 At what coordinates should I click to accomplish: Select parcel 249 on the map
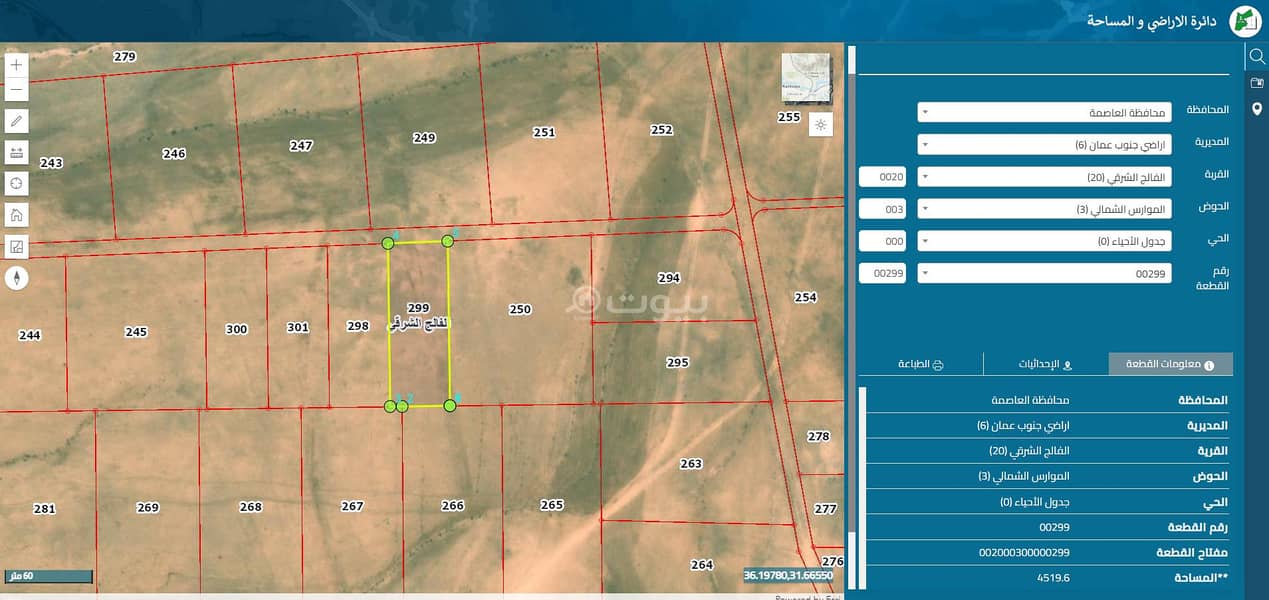pos(424,138)
